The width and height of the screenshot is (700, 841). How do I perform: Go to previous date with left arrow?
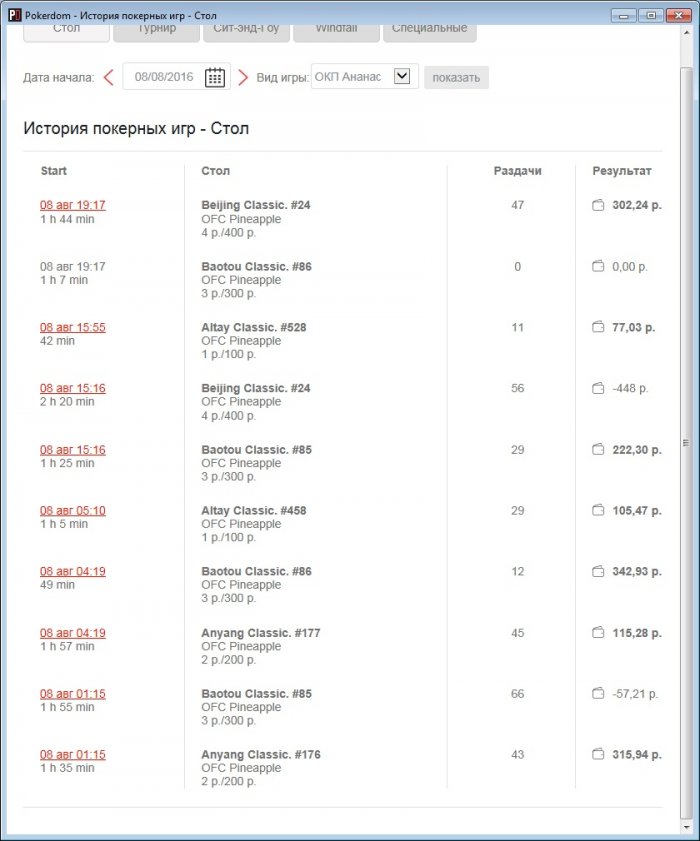point(109,77)
